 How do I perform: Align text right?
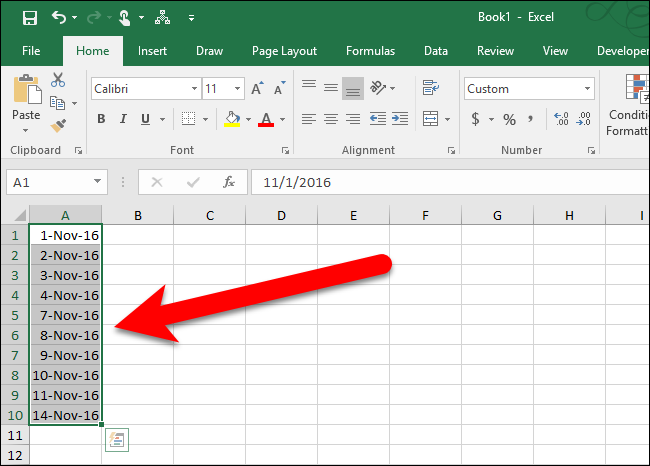click(x=353, y=119)
